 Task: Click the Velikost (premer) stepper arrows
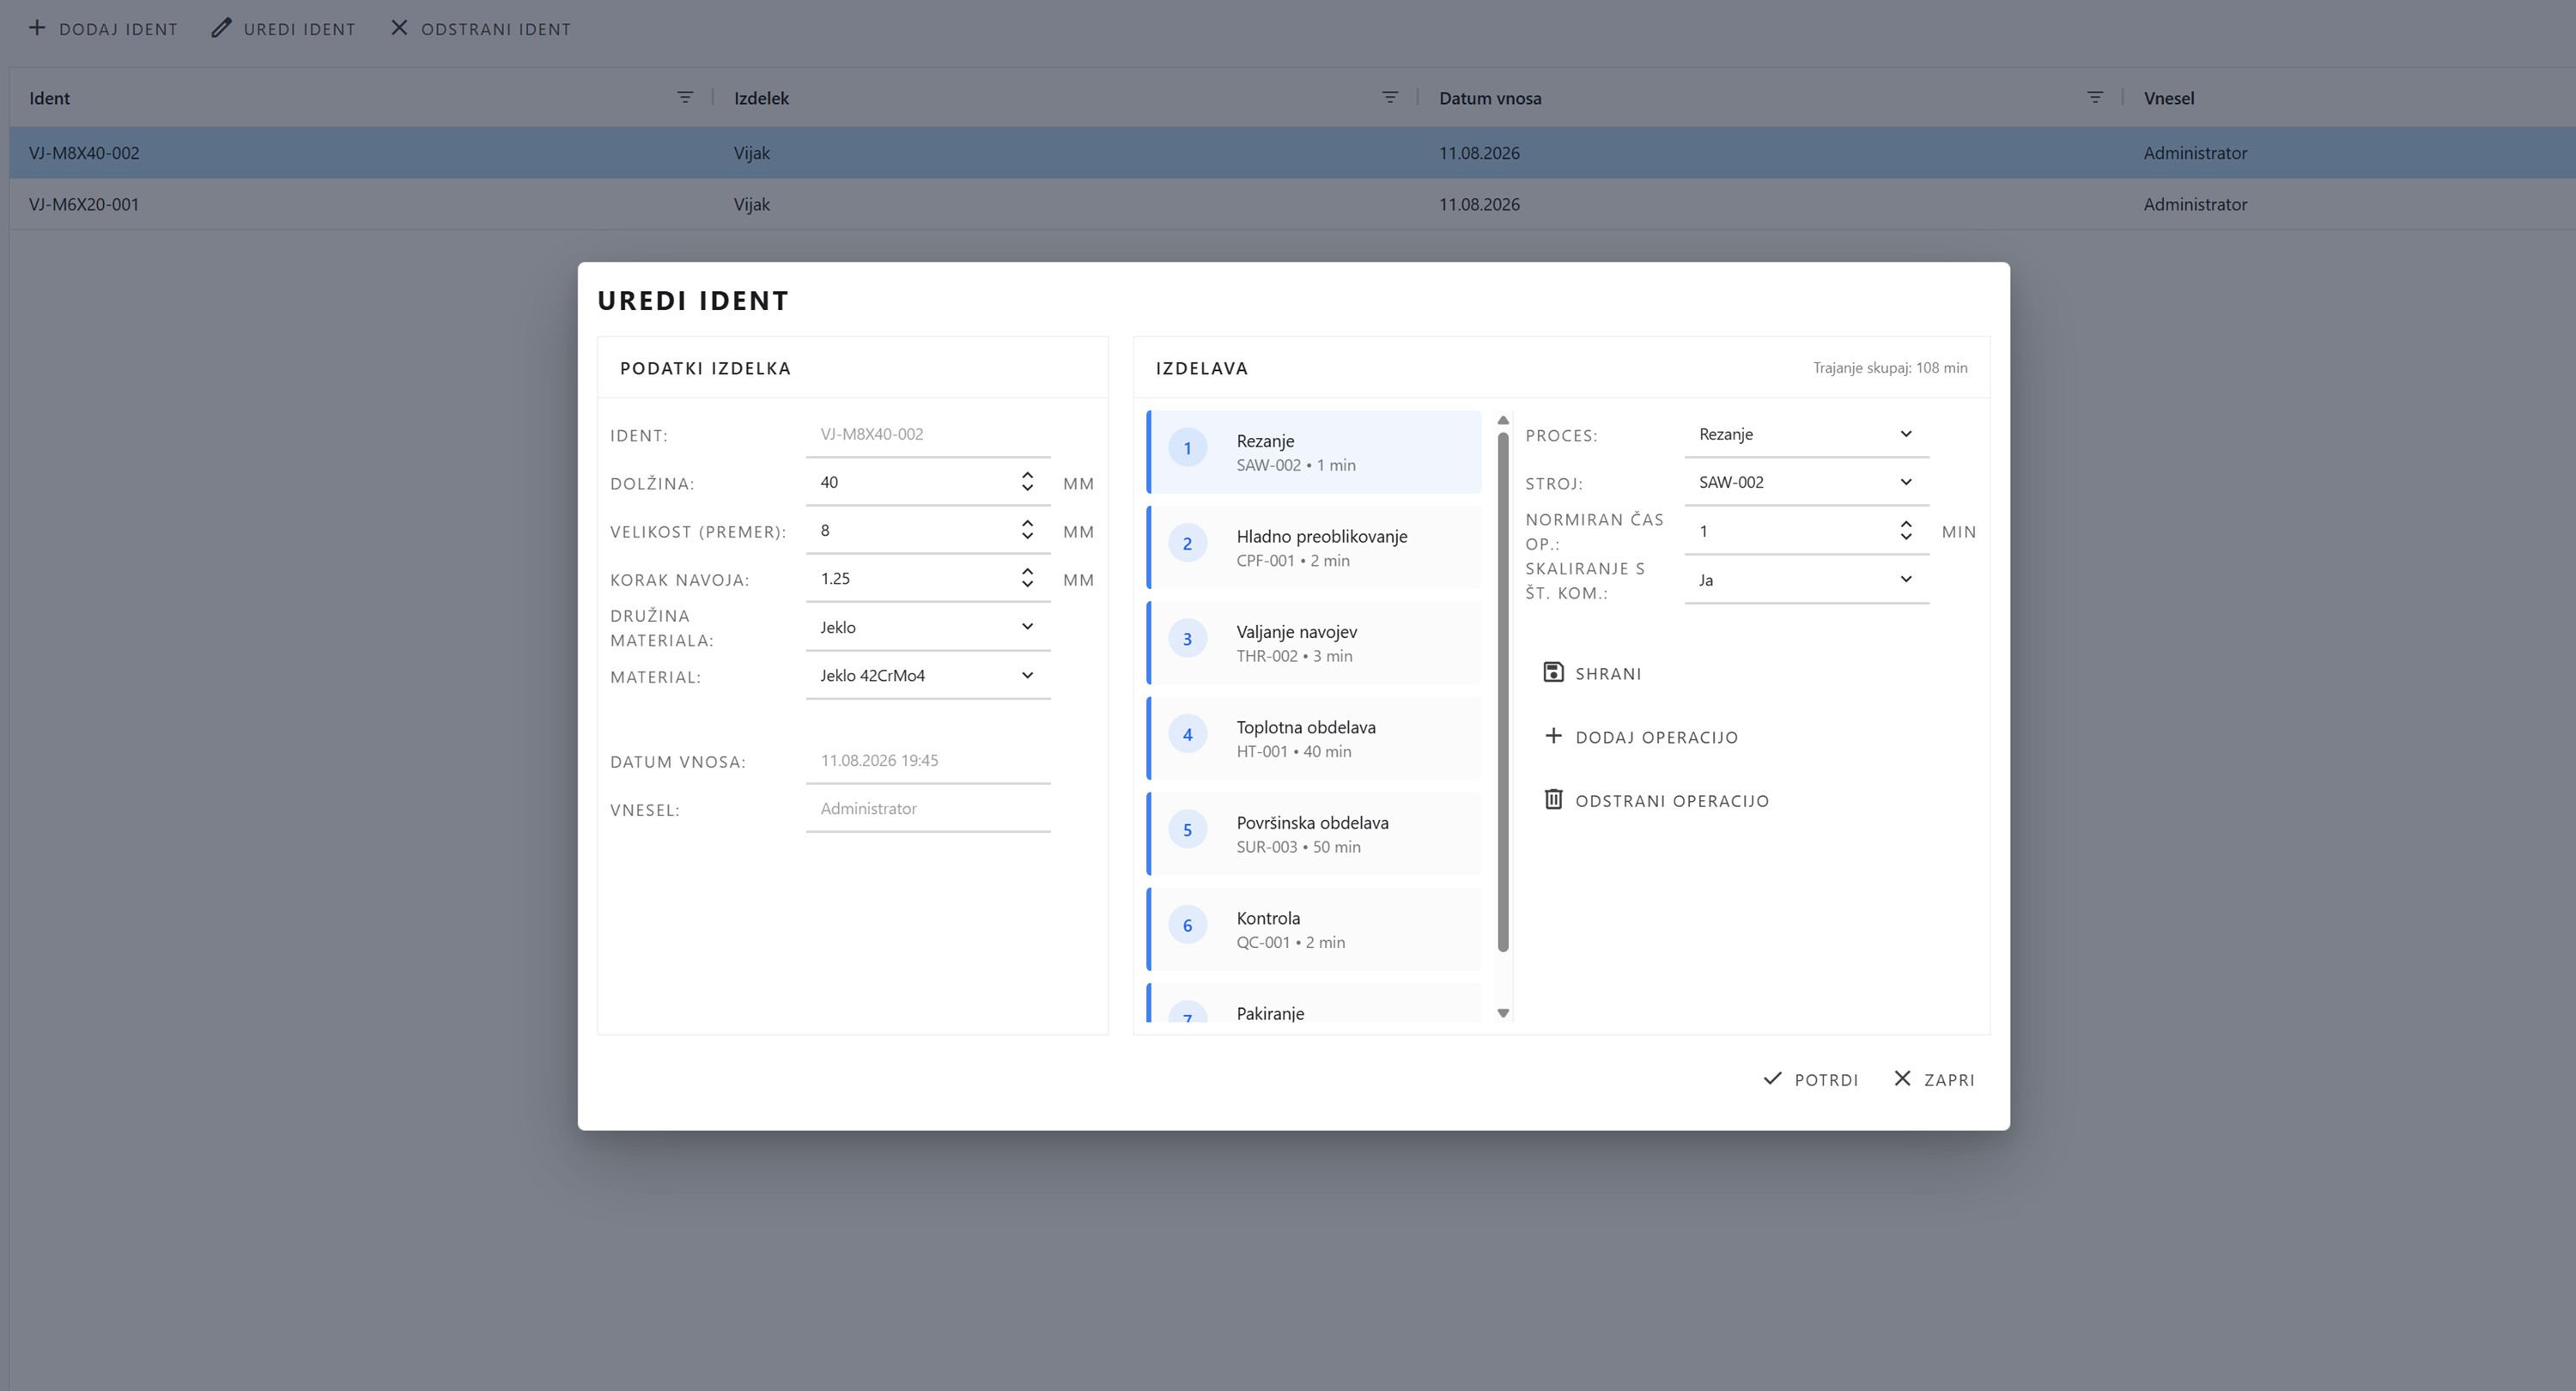[1027, 530]
